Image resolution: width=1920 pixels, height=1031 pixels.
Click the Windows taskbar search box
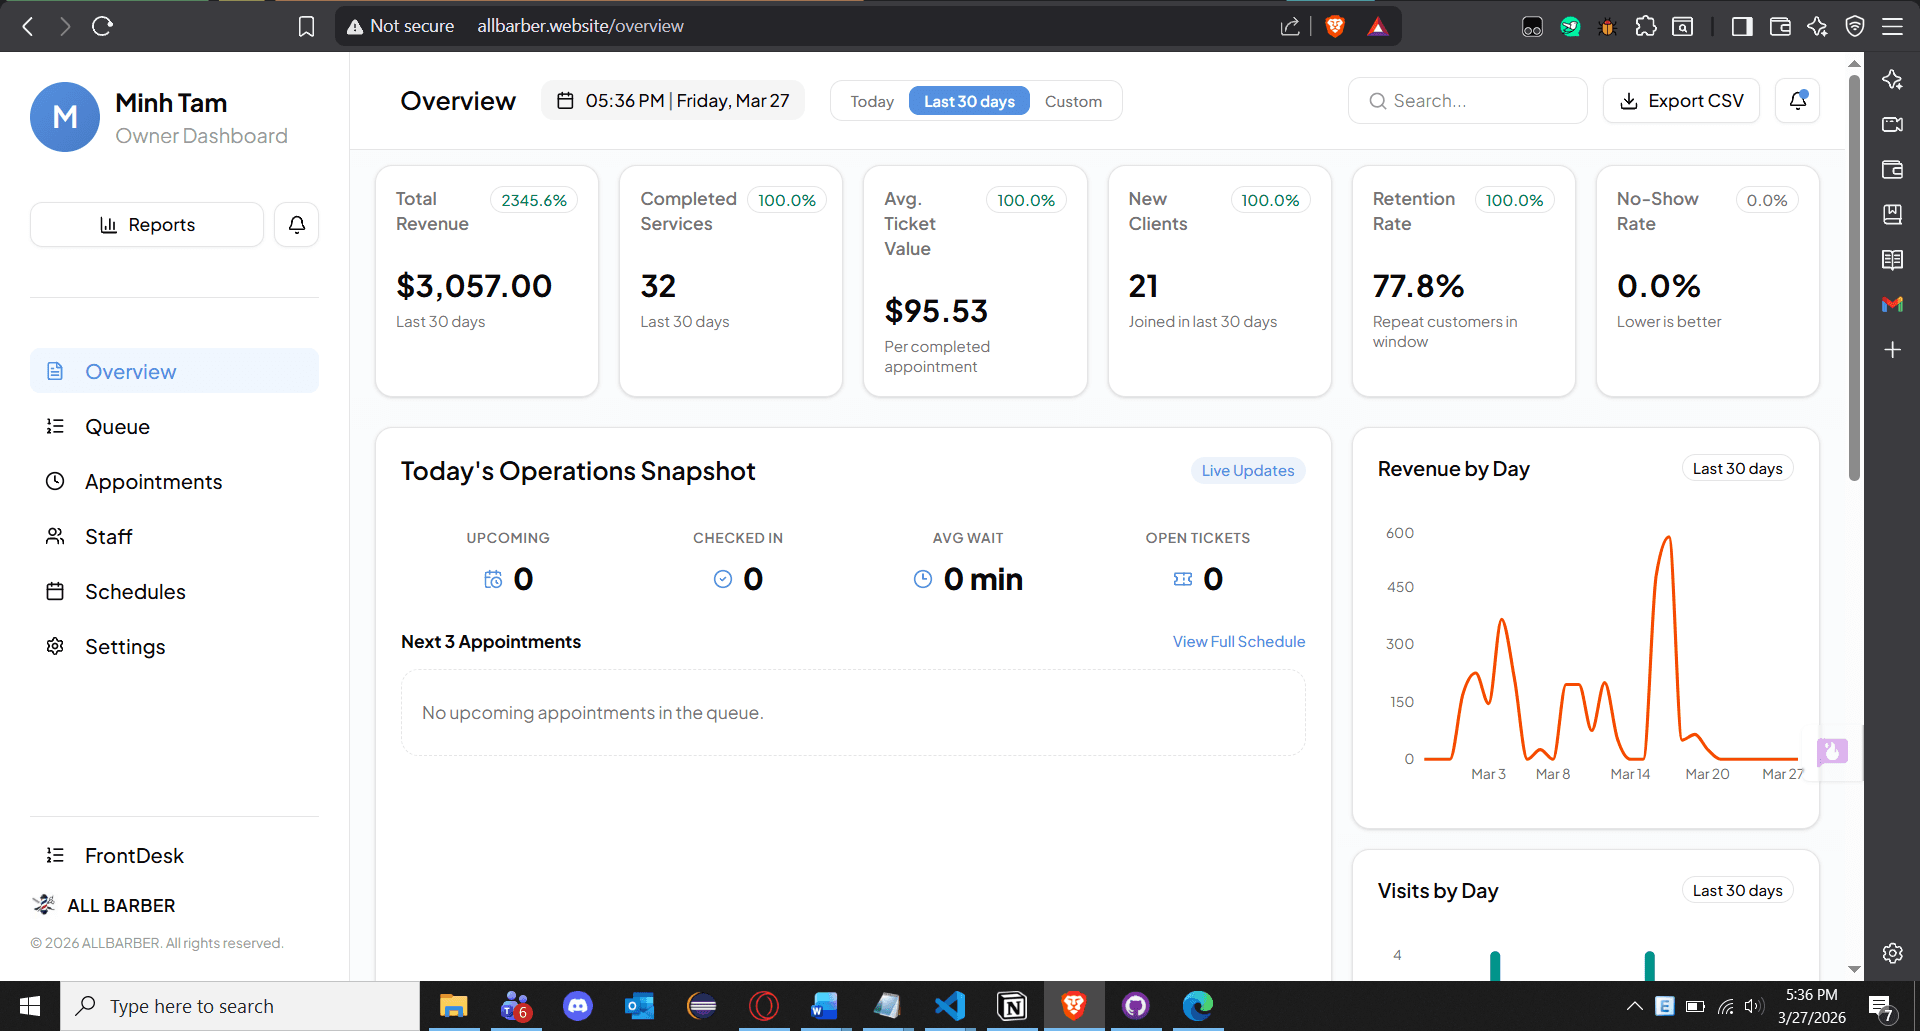[x=240, y=1006]
